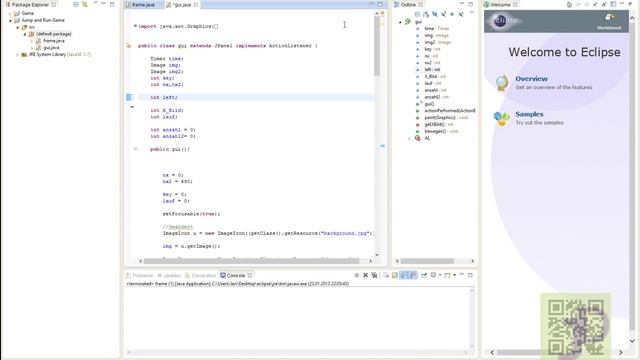Screen dimensions: 640x360
Task: Open the Overview link on Welcome page
Action: (531, 79)
